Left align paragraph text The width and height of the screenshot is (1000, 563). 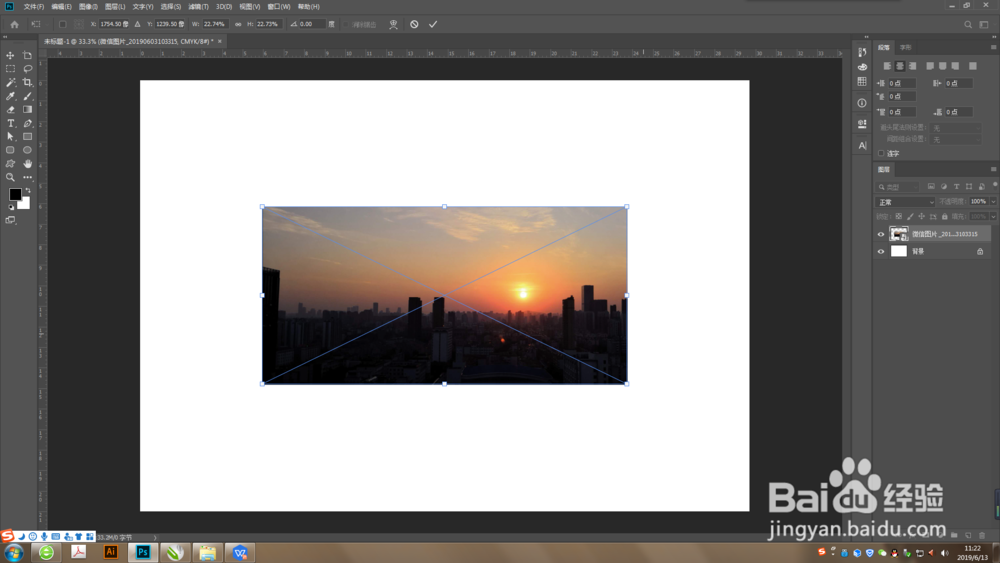tap(887, 66)
